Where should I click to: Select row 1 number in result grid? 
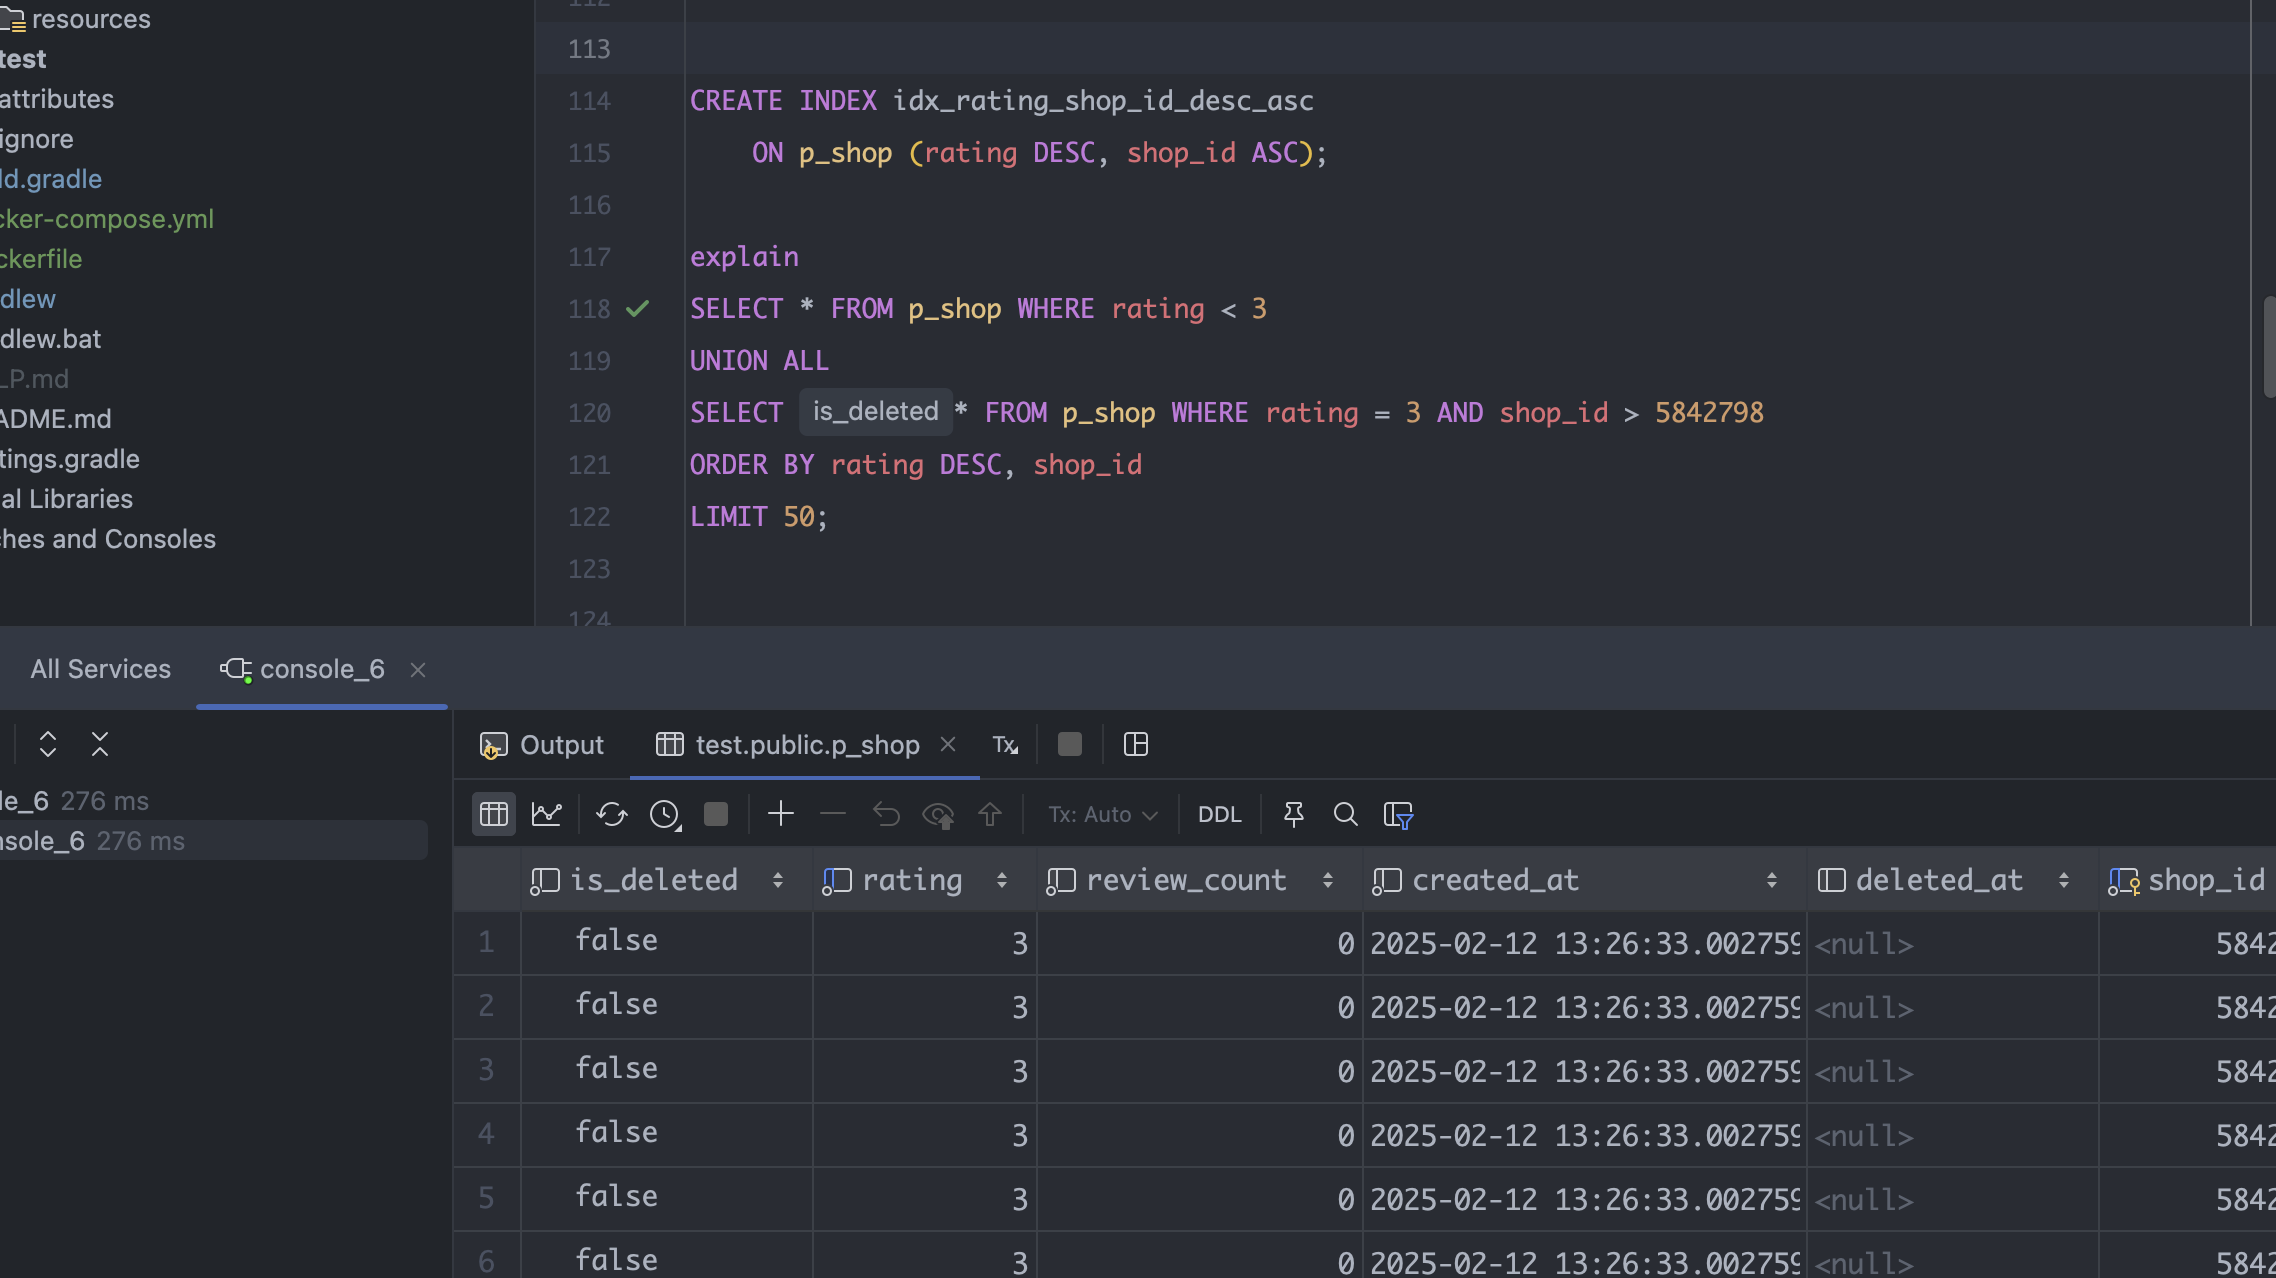coord(486,942)
